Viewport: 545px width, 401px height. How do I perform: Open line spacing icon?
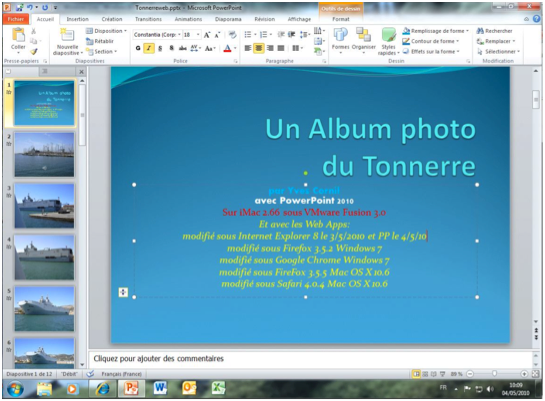304,34
